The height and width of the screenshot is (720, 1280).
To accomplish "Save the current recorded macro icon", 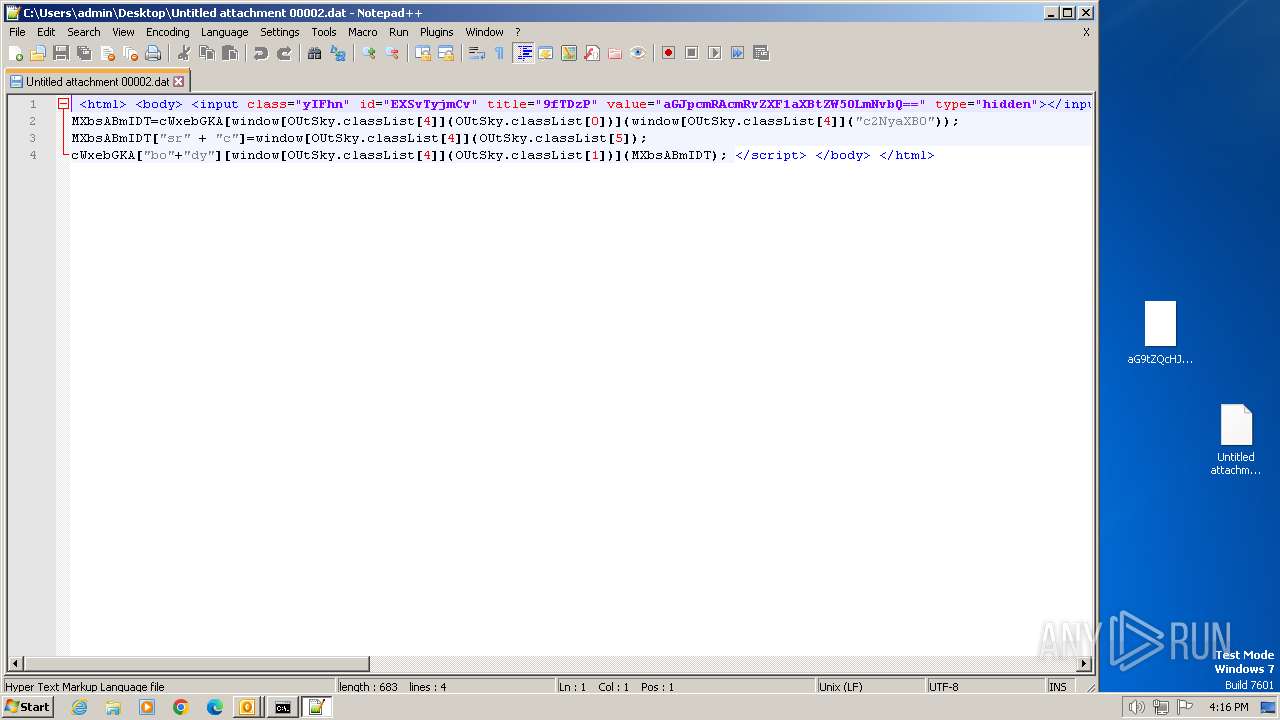I will 760,53.
